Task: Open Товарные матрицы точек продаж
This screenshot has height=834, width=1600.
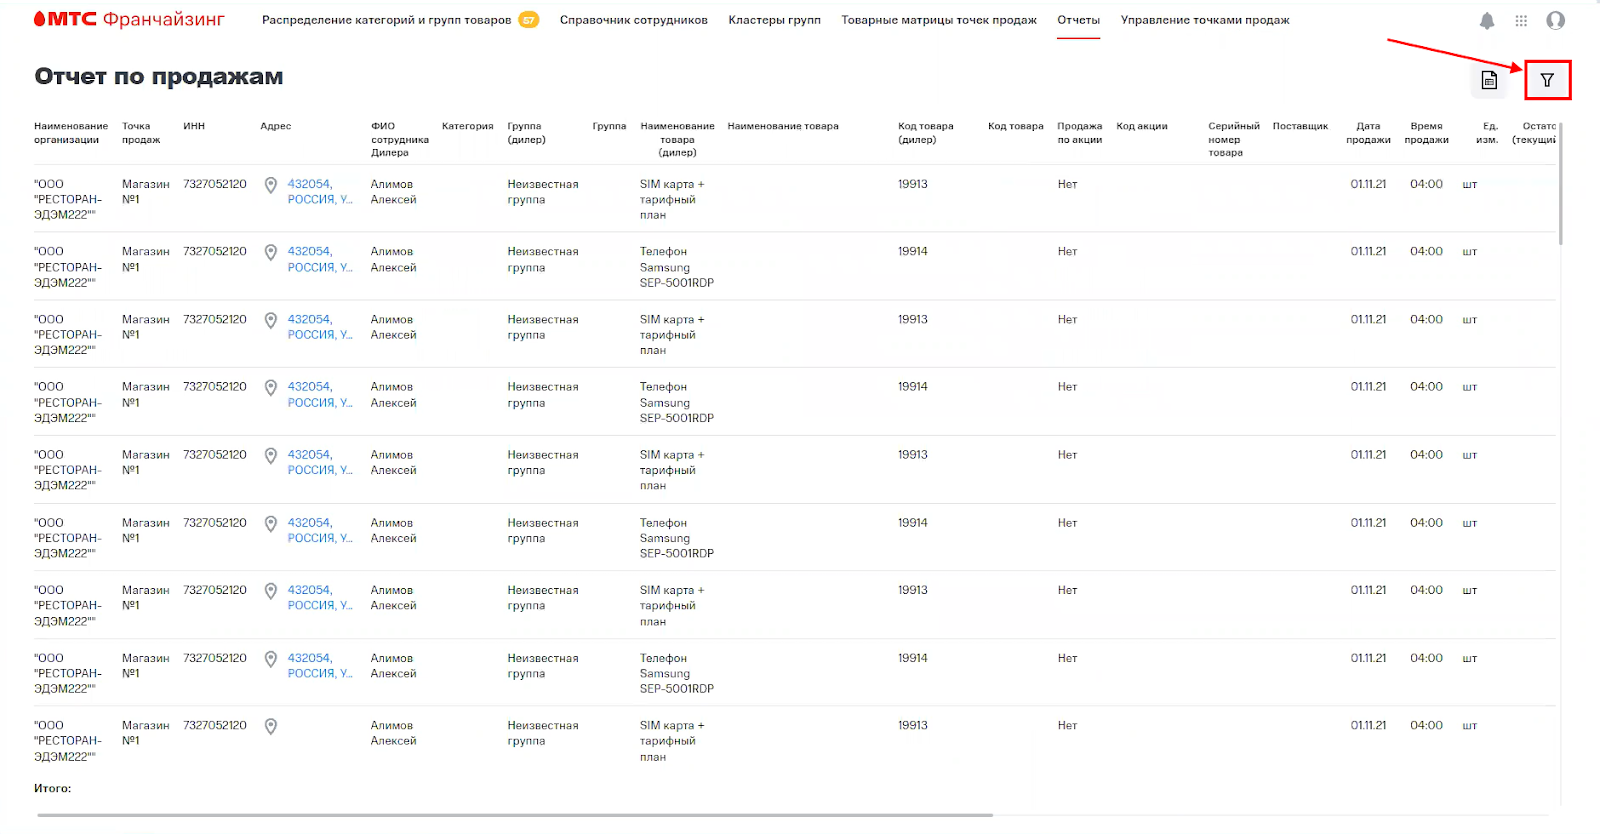Action: point(939,20)
